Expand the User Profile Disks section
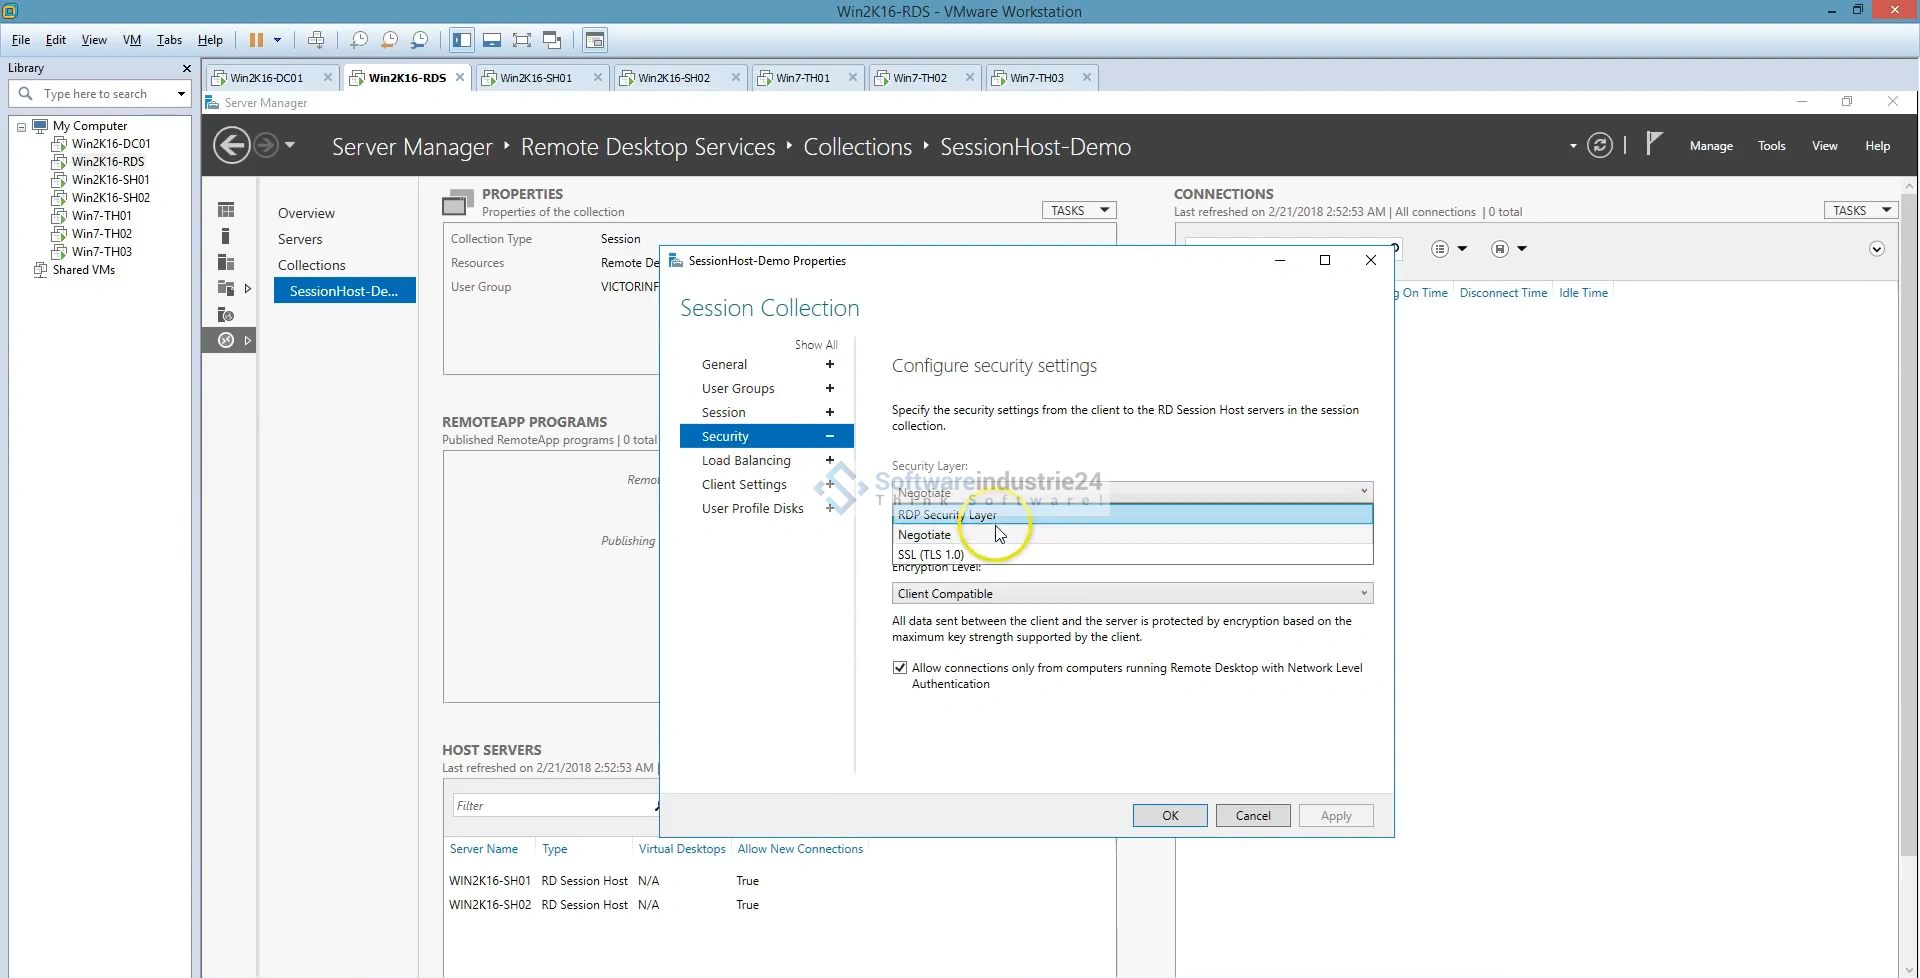 829,509
